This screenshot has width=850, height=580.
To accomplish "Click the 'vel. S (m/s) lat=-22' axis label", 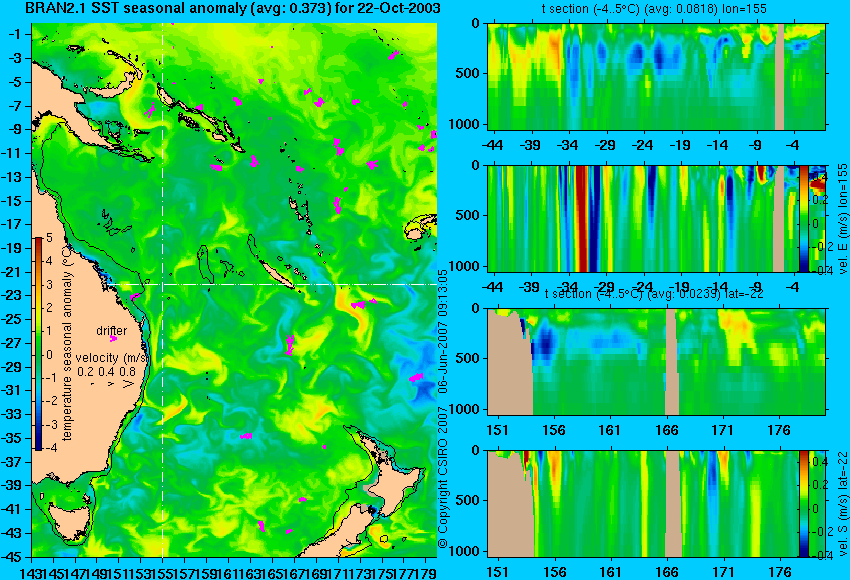I will [x=843, y=504].
